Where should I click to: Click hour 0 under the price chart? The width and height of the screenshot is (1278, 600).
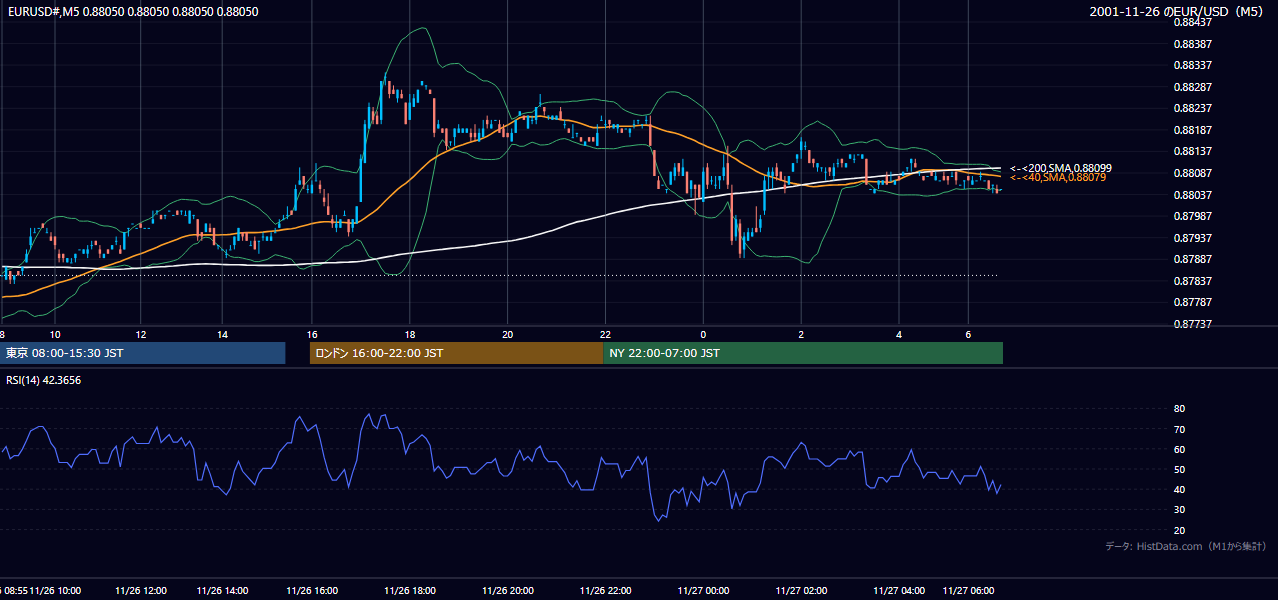click(703, 334)
